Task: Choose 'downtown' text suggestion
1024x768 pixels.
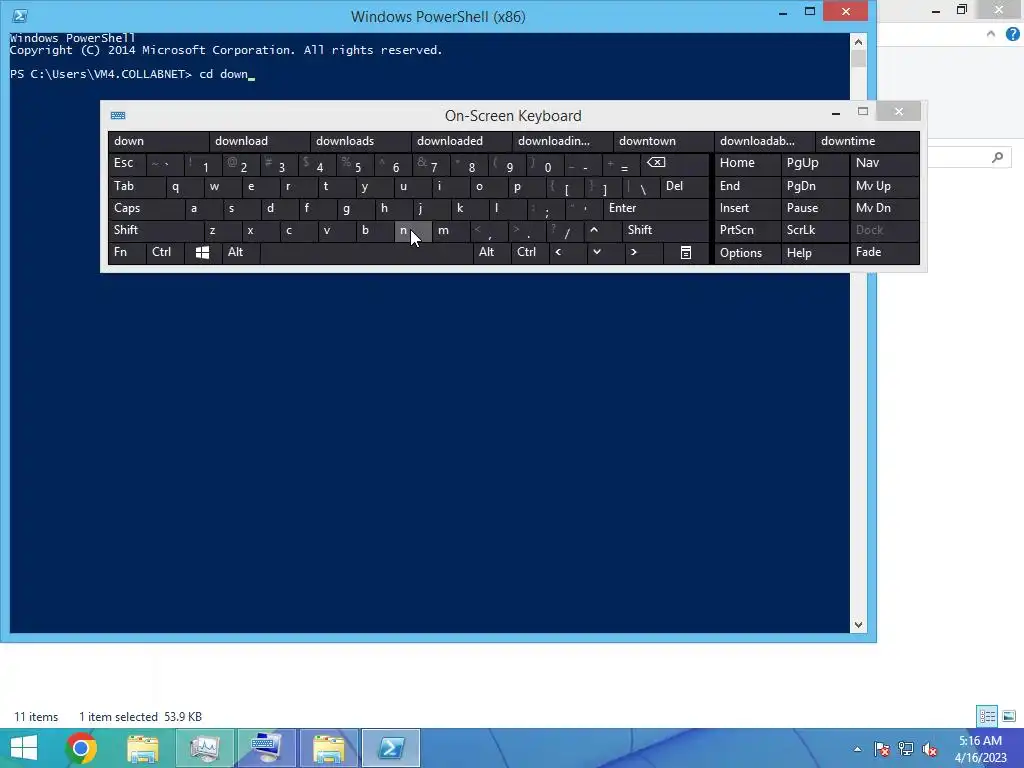Action: click(663, 141)
